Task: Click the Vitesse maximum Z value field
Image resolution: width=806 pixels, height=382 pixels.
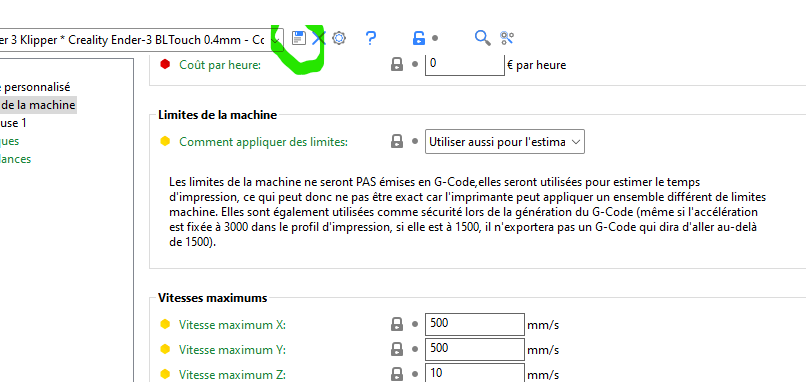Action: coord(474,374)
